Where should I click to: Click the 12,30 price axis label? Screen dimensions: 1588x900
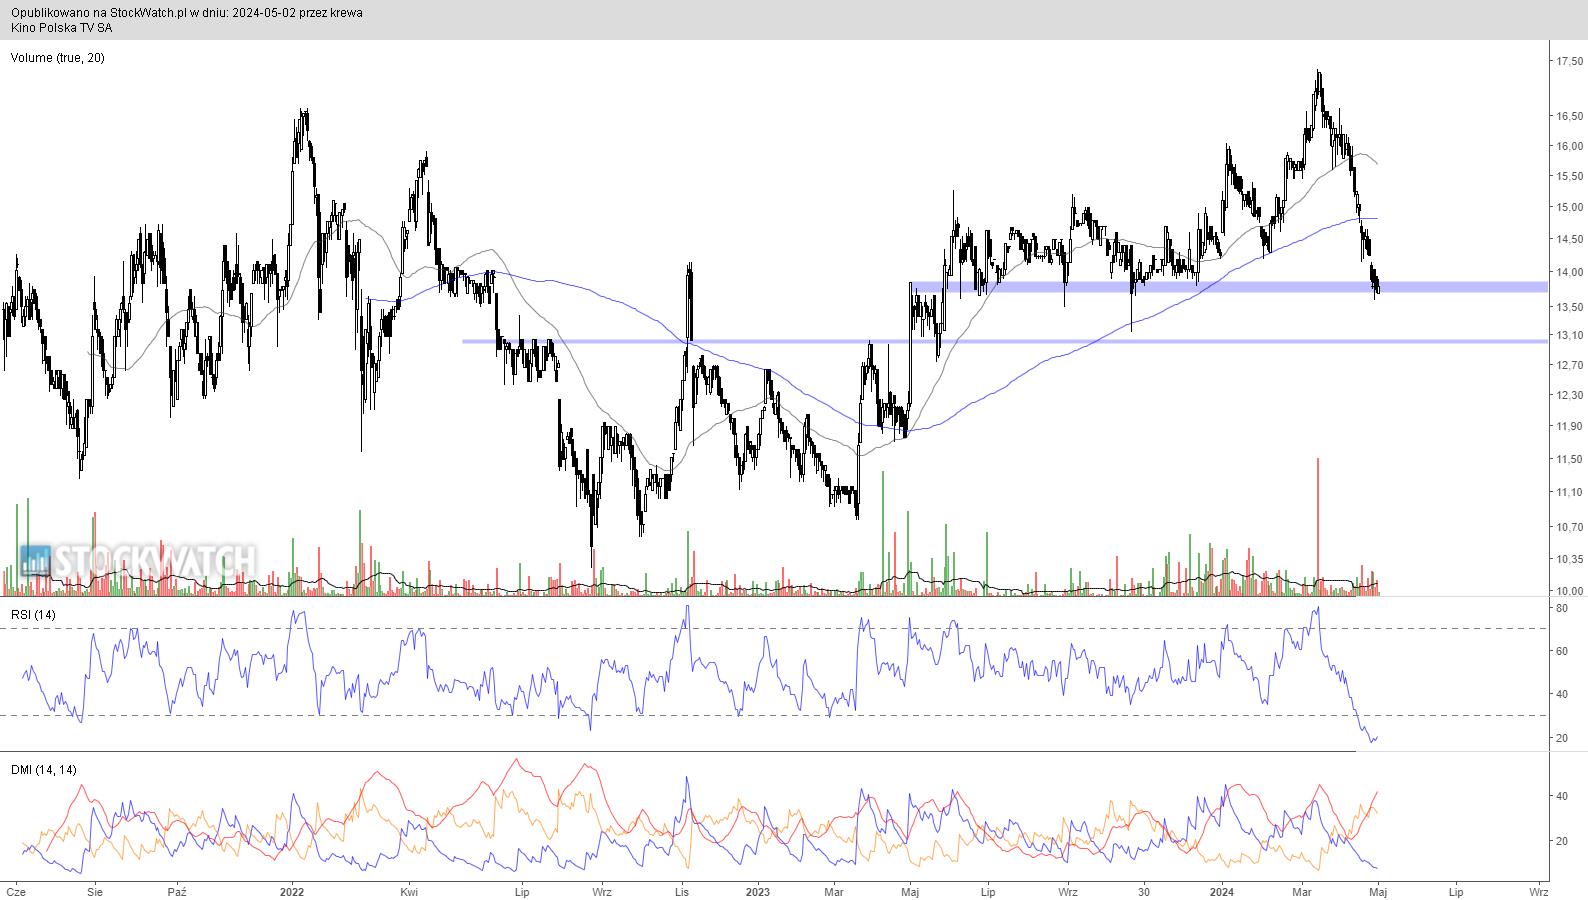tap(1569, 395)
